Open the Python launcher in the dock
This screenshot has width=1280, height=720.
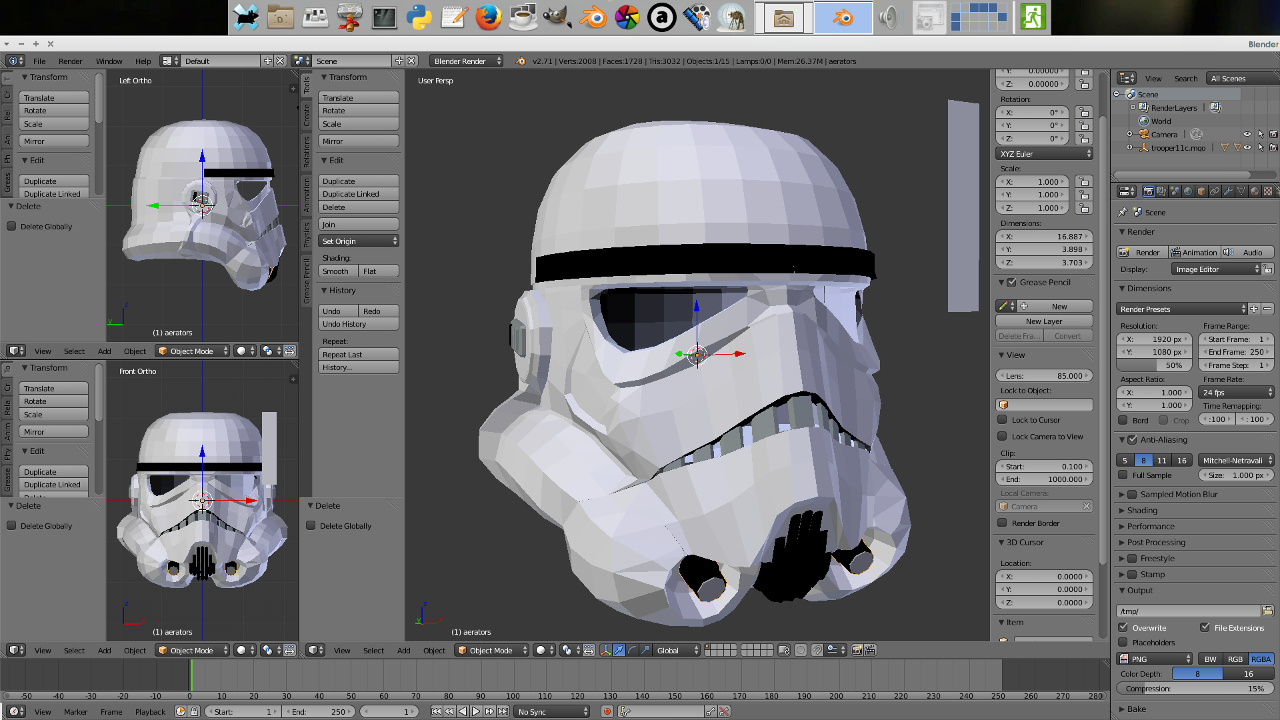pos(420,17)
